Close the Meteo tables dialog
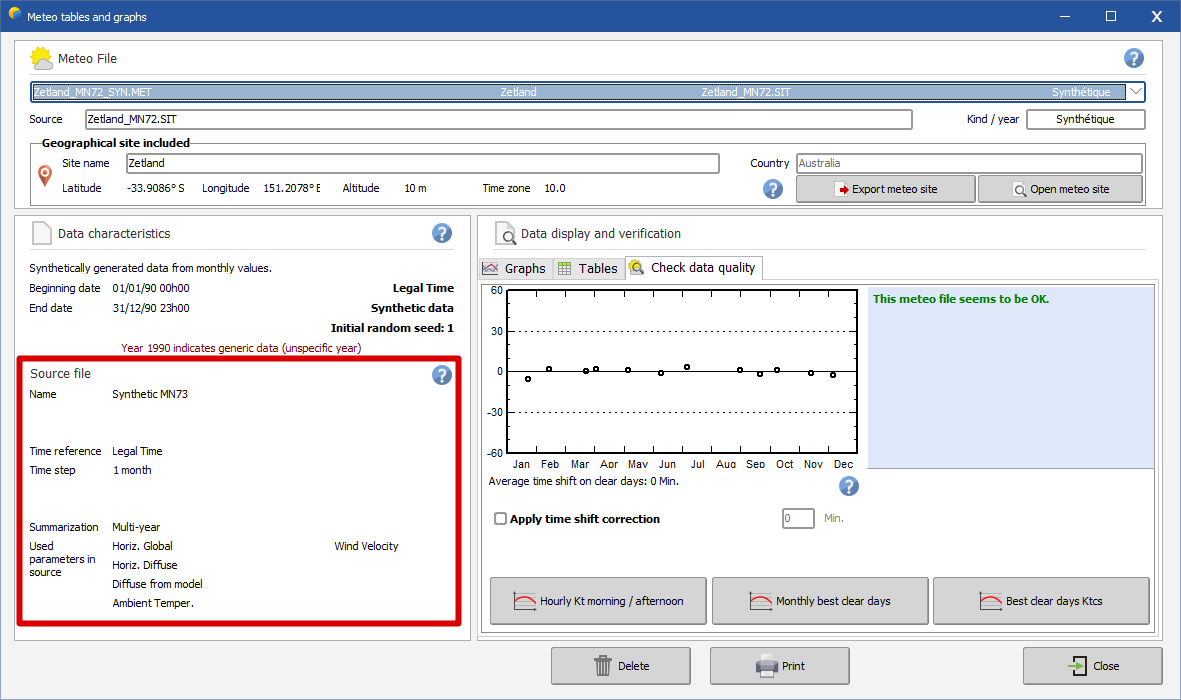Viewport: 1181px width, 700px height. coord(1092,665)
